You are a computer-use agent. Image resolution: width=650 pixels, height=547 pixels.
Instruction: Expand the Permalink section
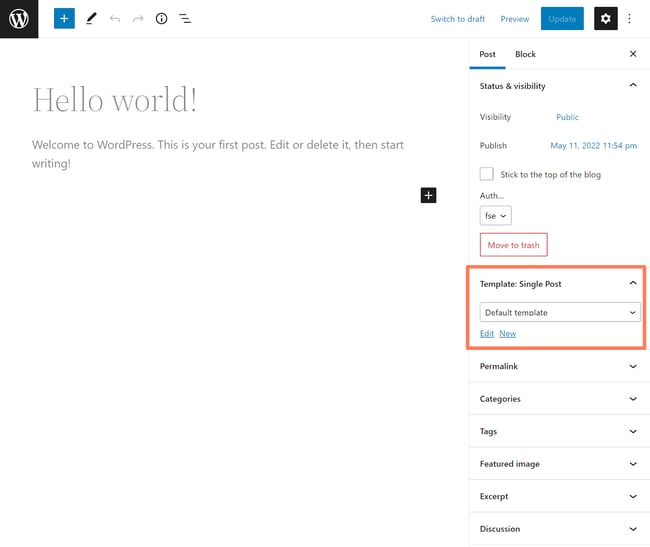559,367
